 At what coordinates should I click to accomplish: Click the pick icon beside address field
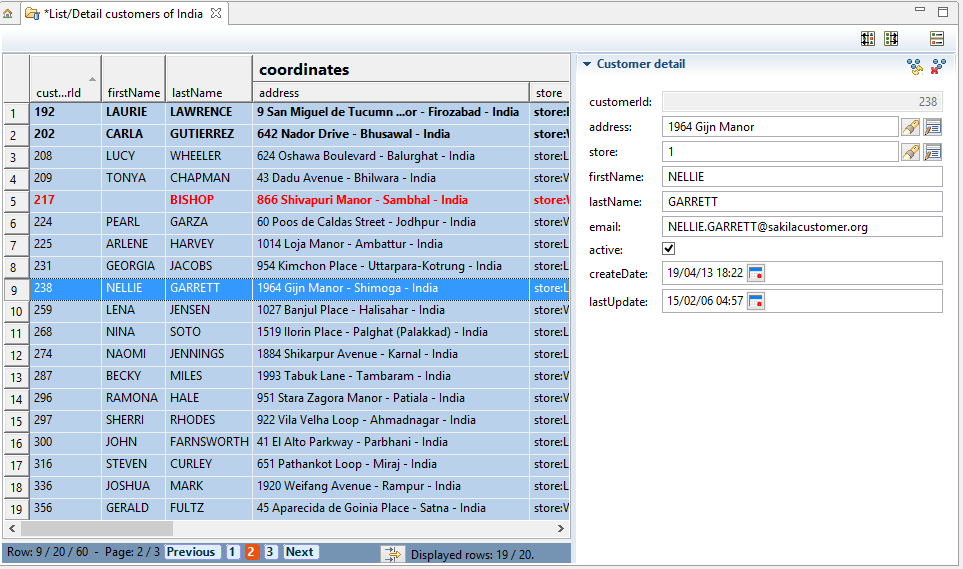pos(910,127)
